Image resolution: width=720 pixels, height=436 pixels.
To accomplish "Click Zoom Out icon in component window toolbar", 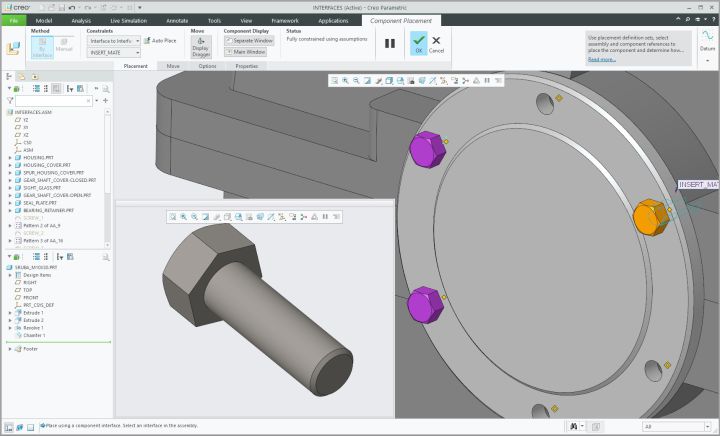I will [195, 217].
